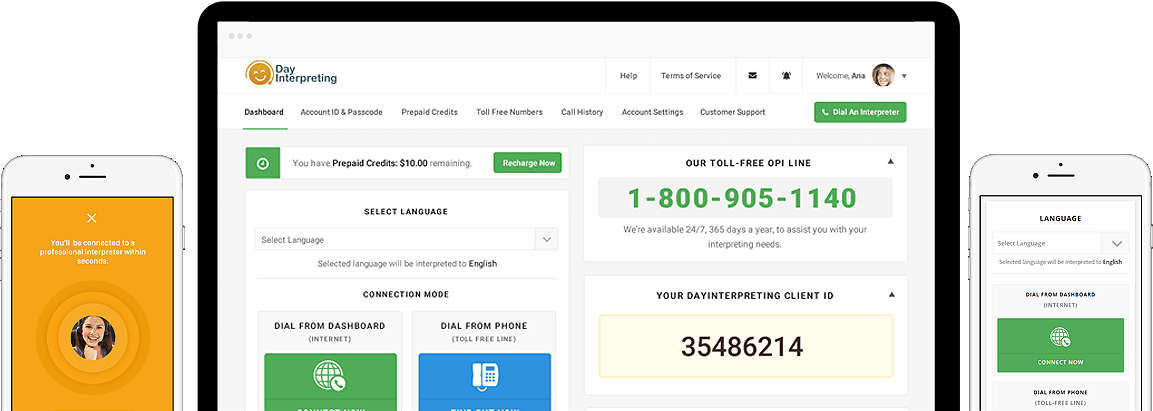Open the Call History tab
Screen dimensions: 1153x411
(x=582, y=112)
